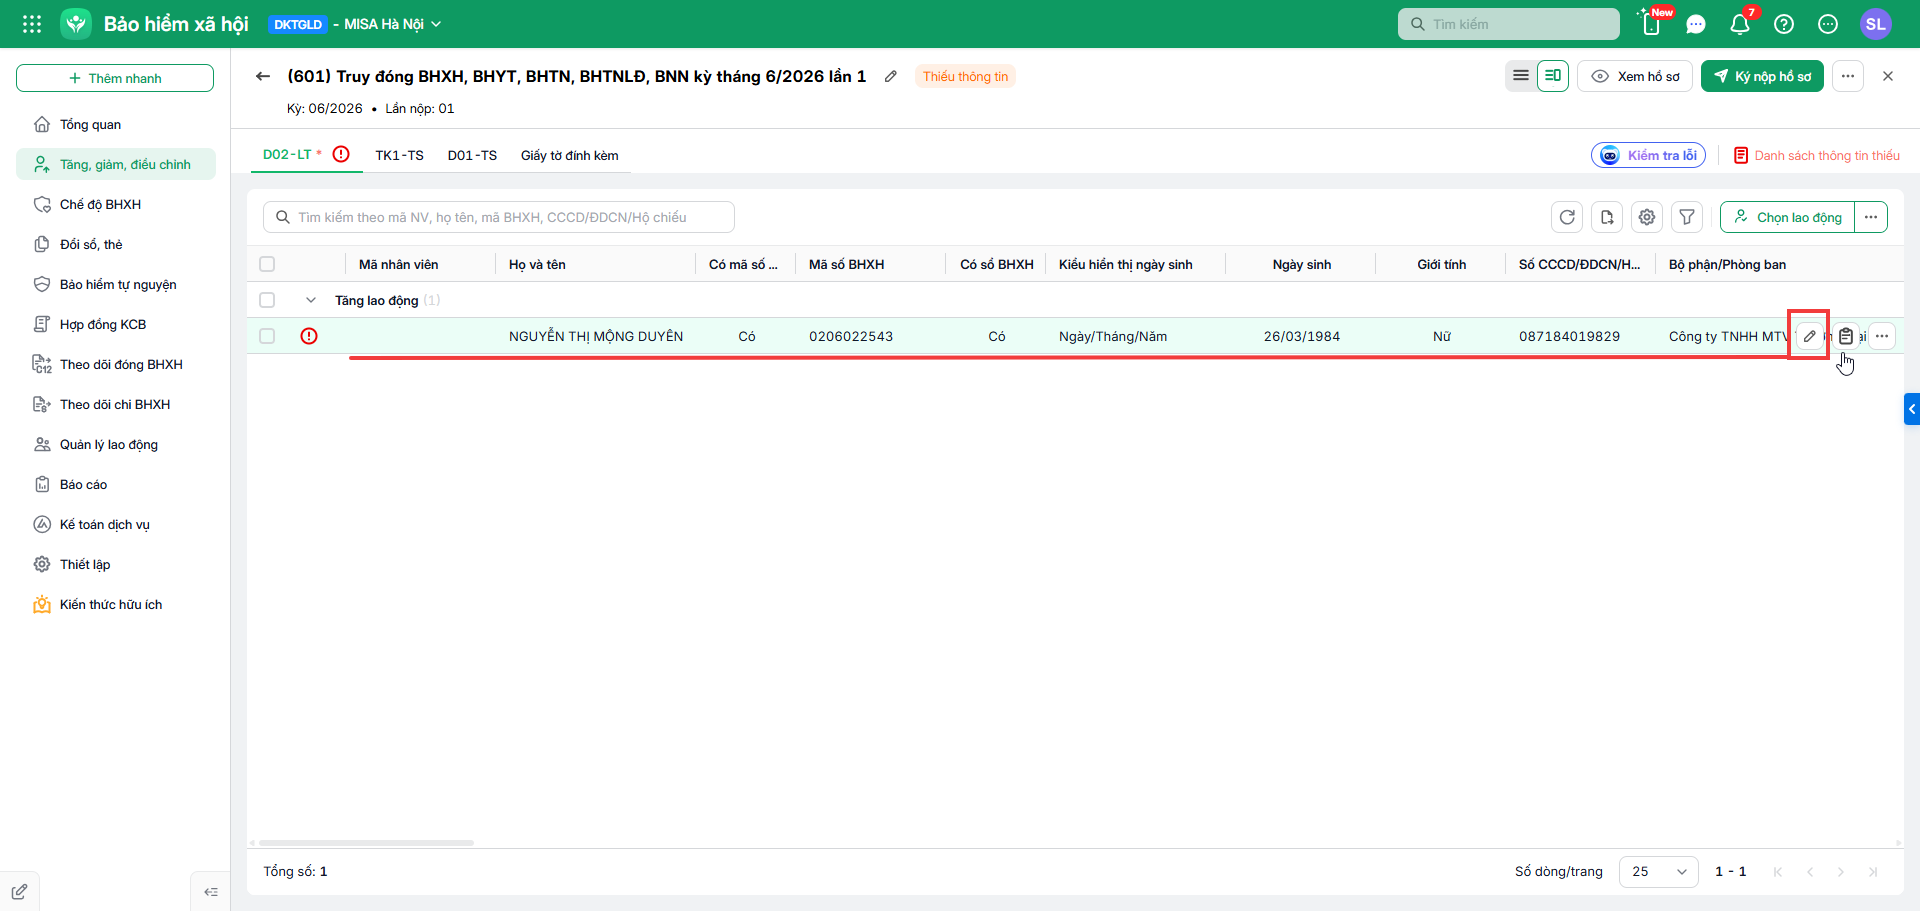
Task: Click the horizontal scrollbar under the table
Action: click(366, 843)
